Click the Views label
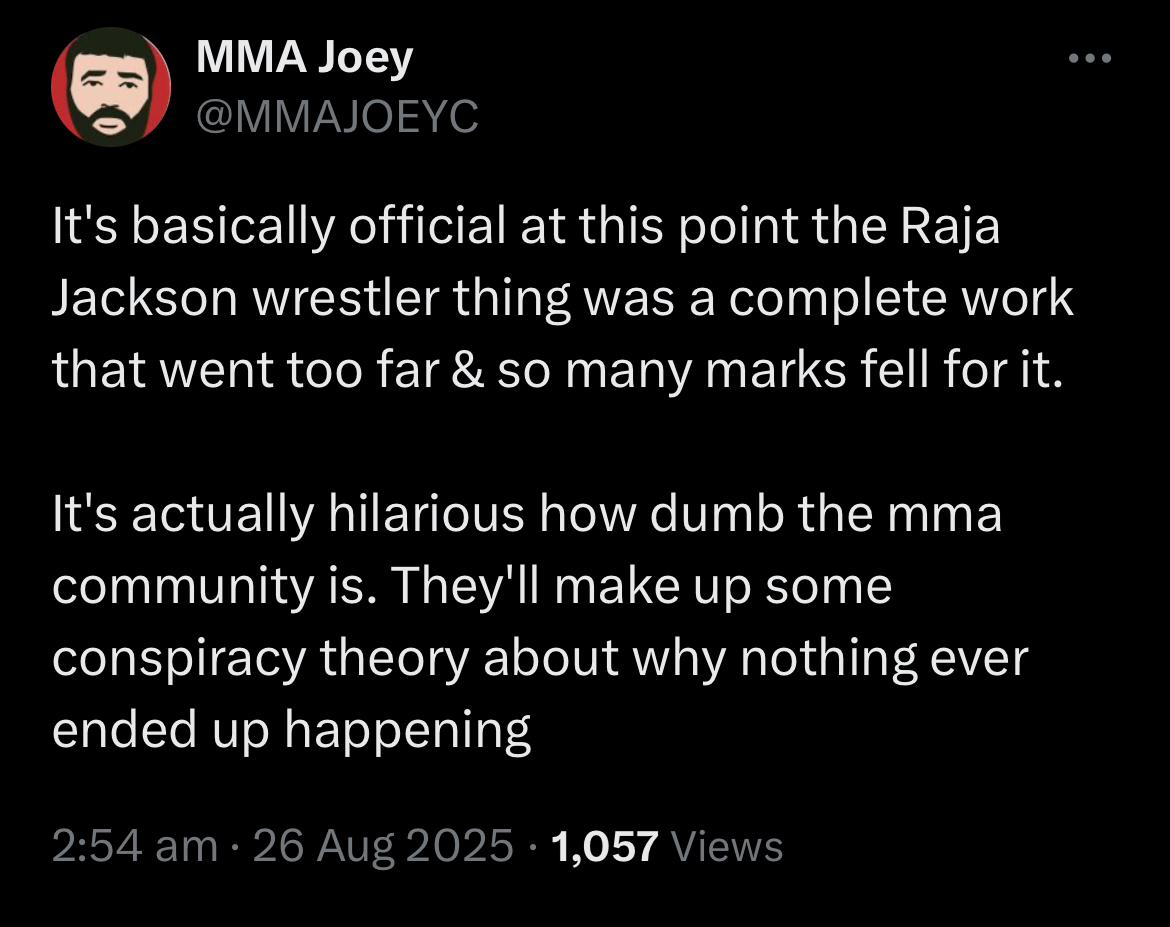 tap(726, 846)
